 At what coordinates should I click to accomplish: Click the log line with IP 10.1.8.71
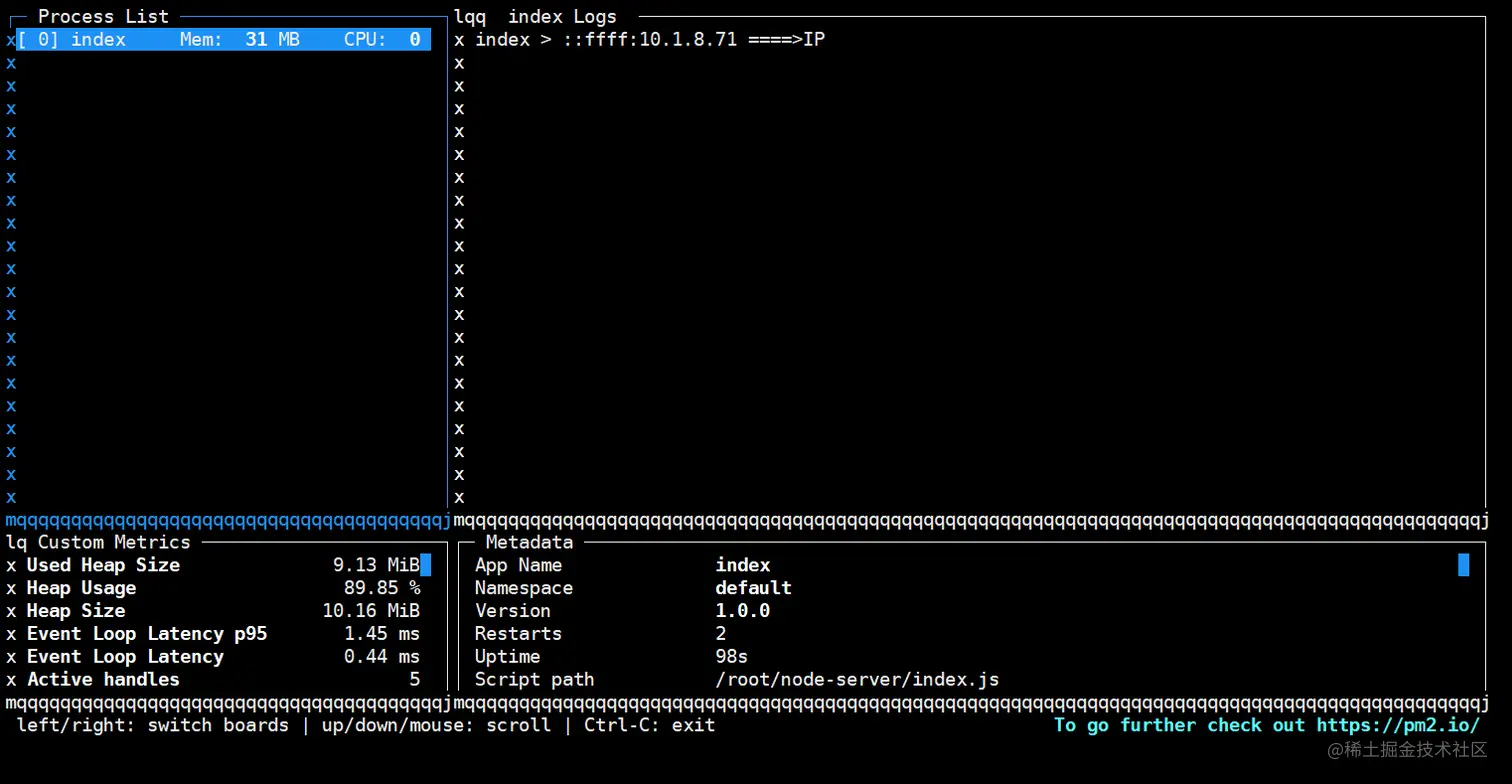click(650, 40)
